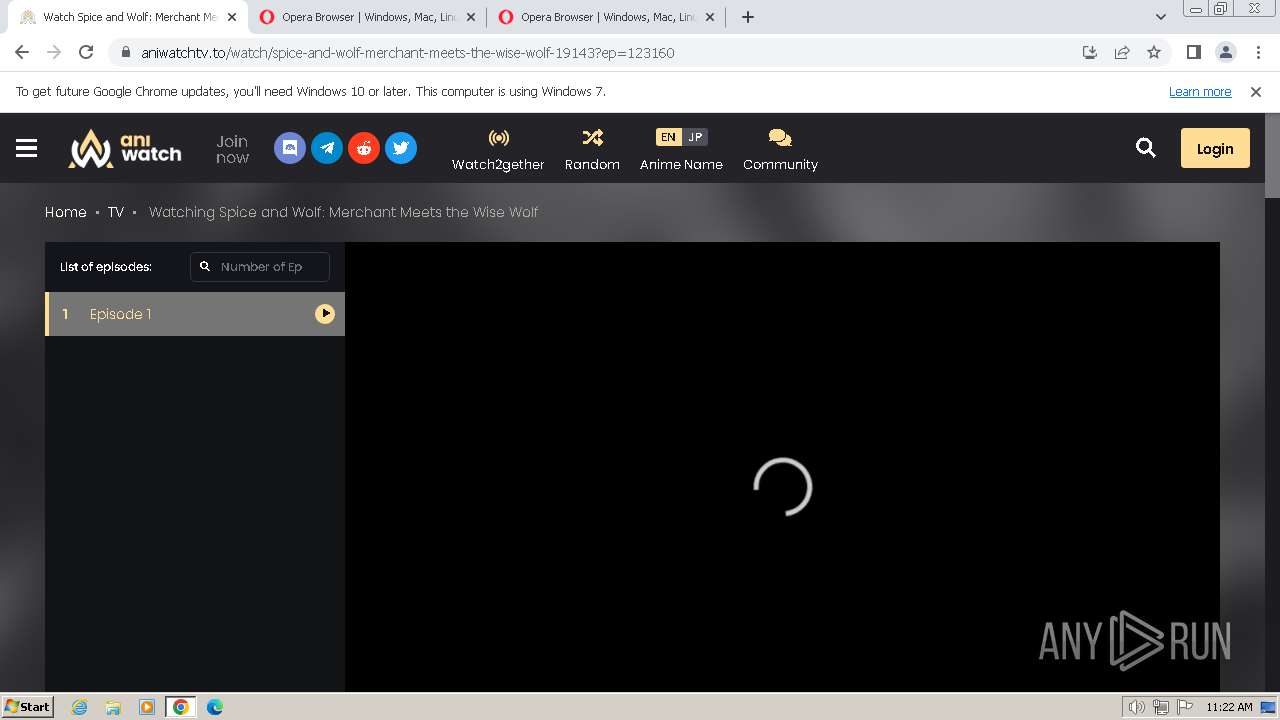The width and height of the screenshot is (1280, 720).
Task: Open a new browser tab
Action: 748,17
